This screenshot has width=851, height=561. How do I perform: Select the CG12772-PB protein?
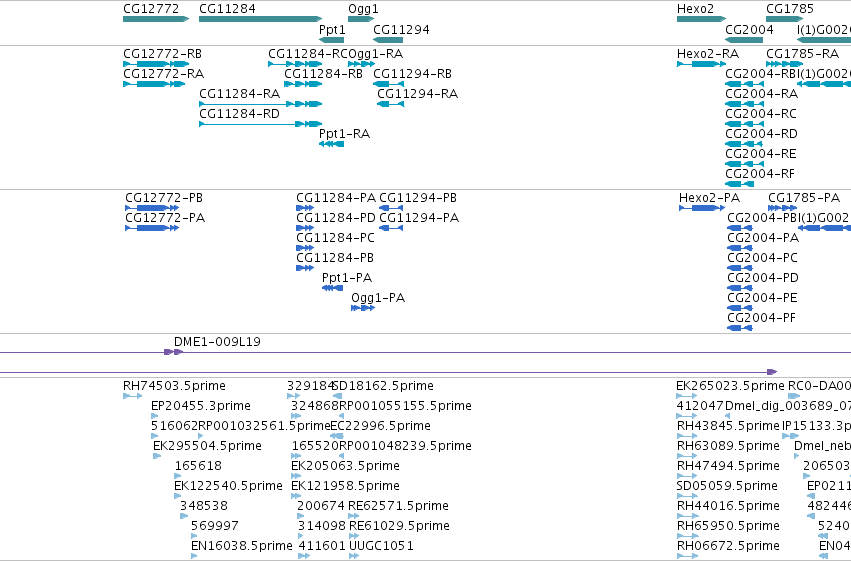coord(152,208)
